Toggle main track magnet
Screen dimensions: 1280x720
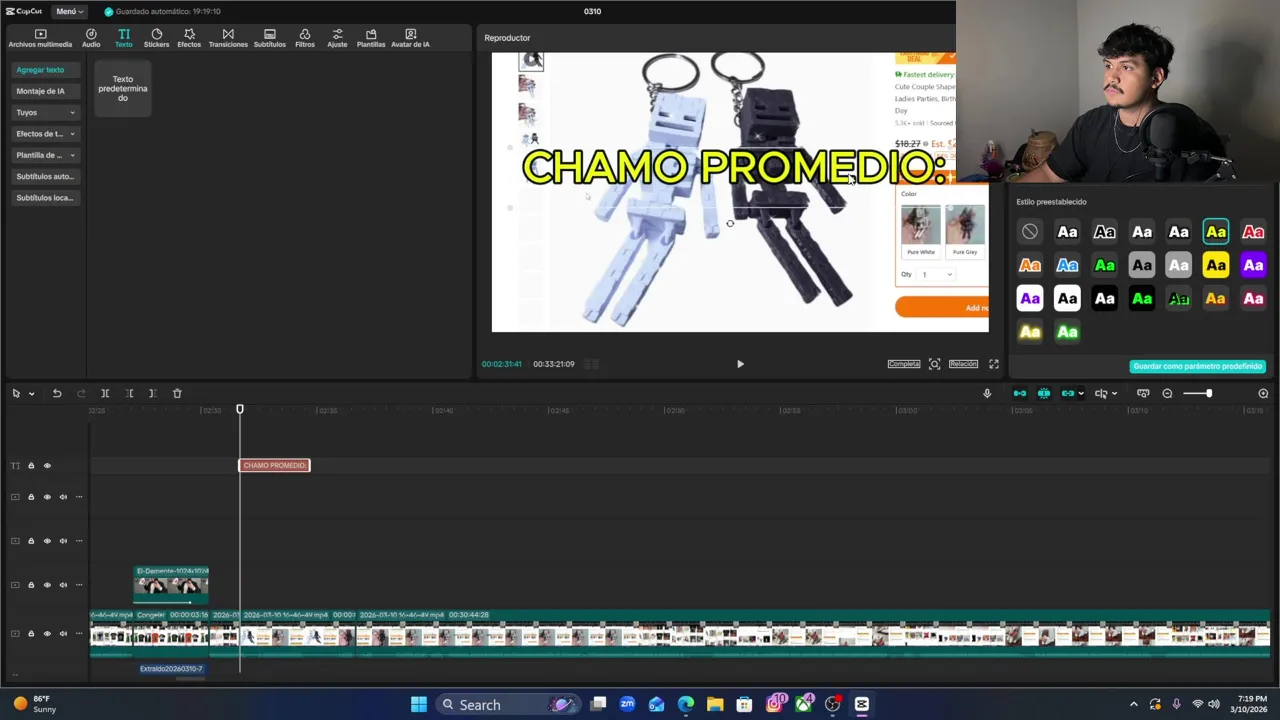[x=1020, y=393]
